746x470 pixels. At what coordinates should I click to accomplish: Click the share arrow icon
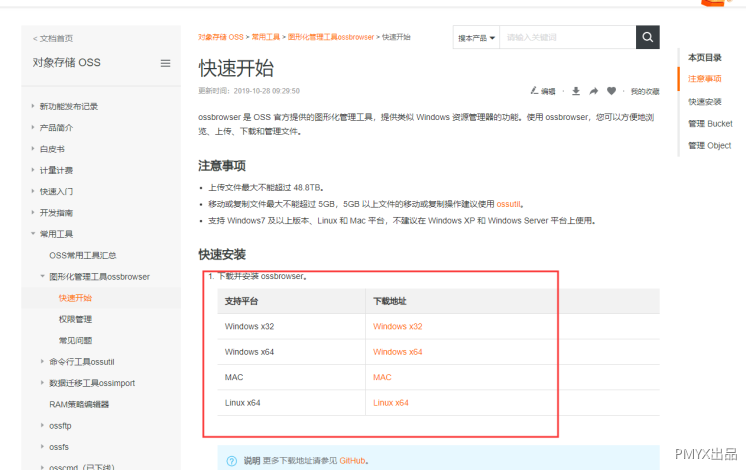point(593,91)
